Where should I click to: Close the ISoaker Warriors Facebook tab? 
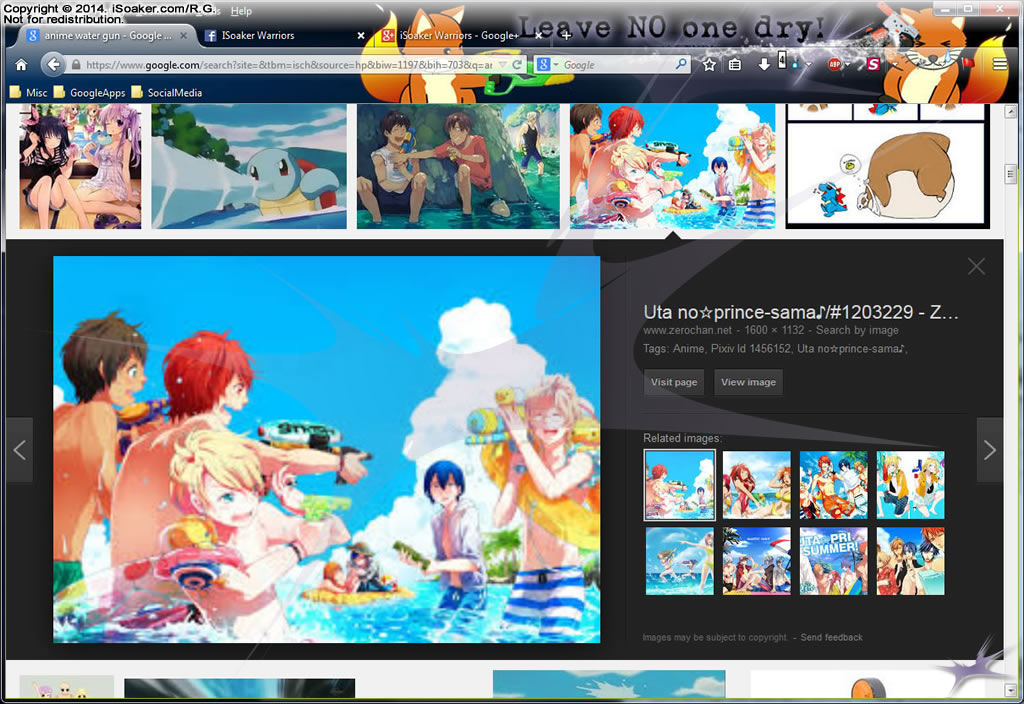pos(361,35)
